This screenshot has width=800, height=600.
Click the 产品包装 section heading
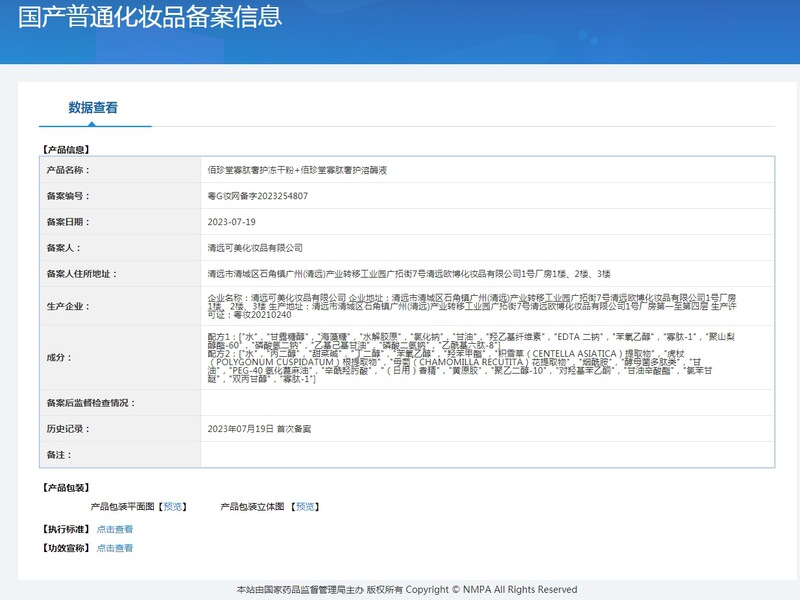[68, 487]
